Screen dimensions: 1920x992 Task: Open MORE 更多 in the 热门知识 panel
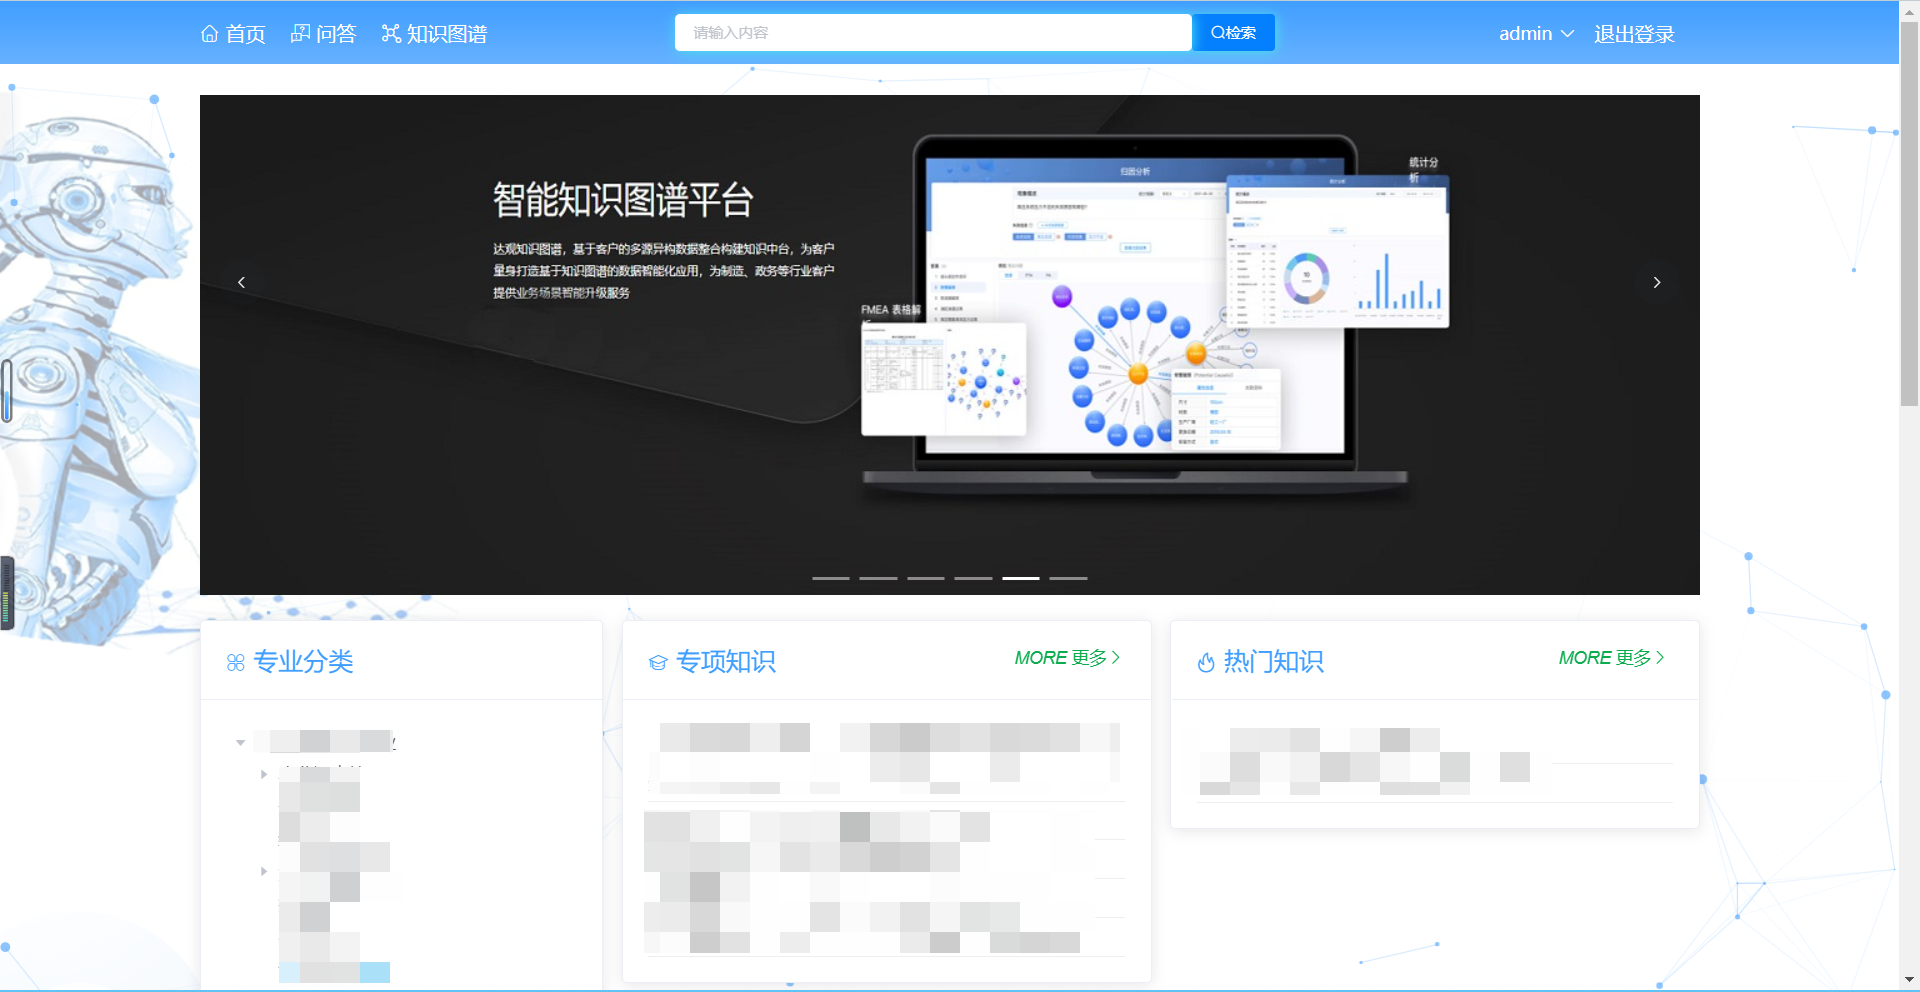coord(1611,658)
